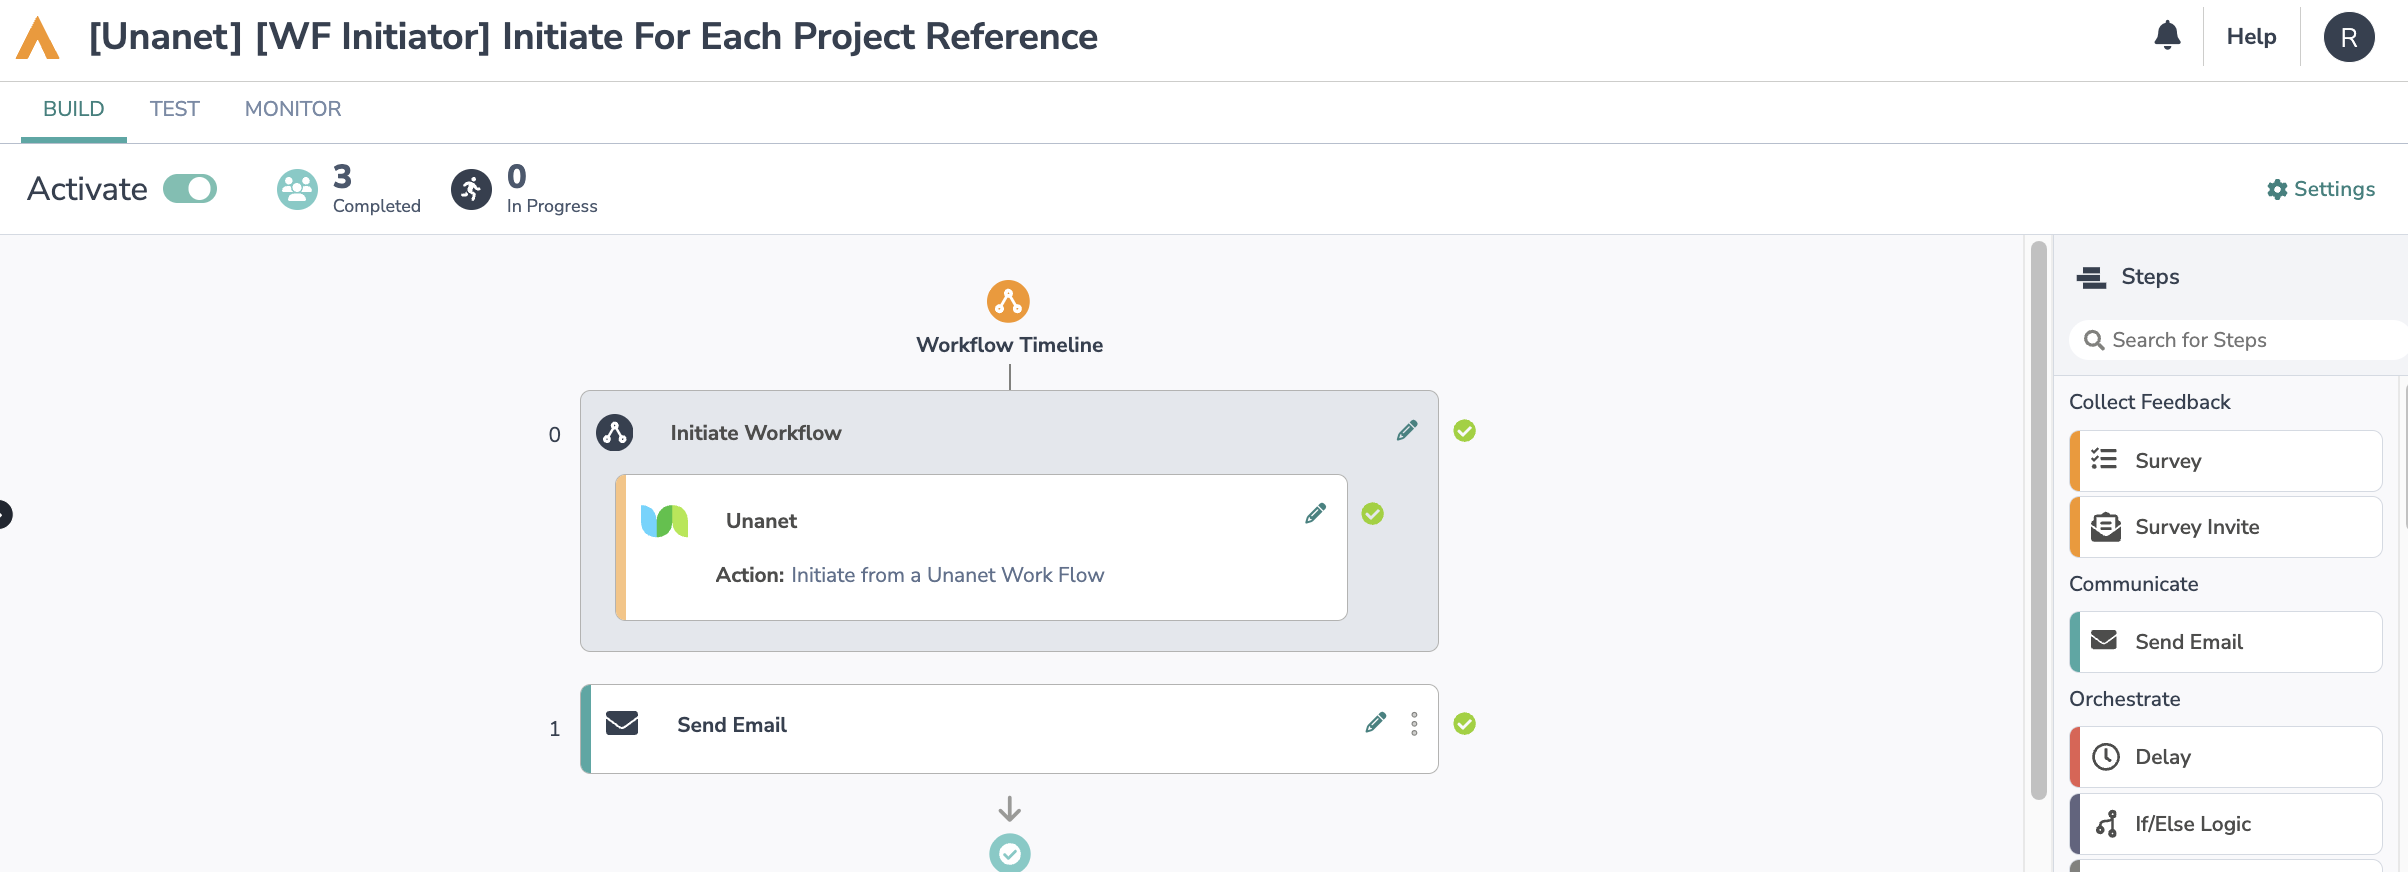Select the If/Else Logic step
2408x872 pixels.
point(2226,824)
